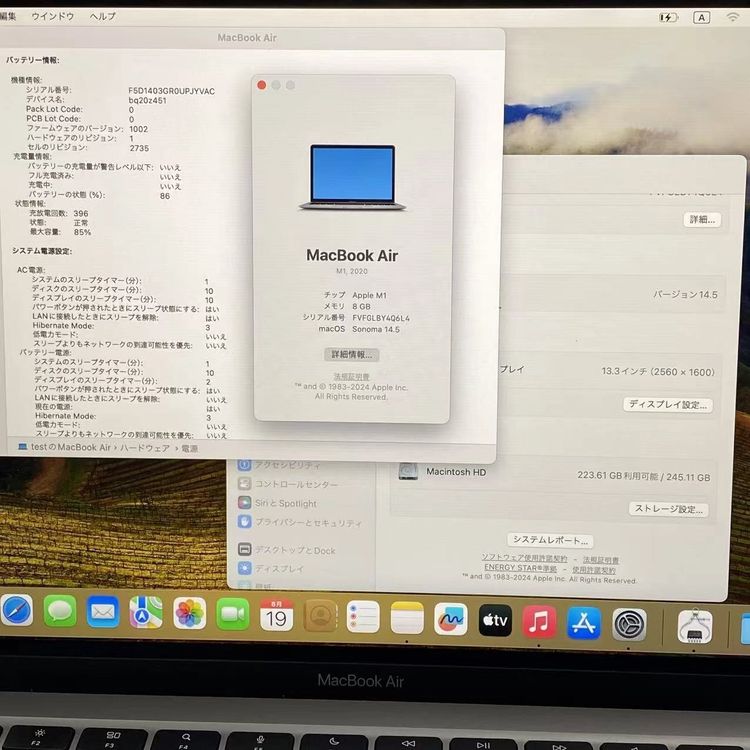750x750 pixels.
Task: Click システムレポート... button
Action: coord(550,540)
